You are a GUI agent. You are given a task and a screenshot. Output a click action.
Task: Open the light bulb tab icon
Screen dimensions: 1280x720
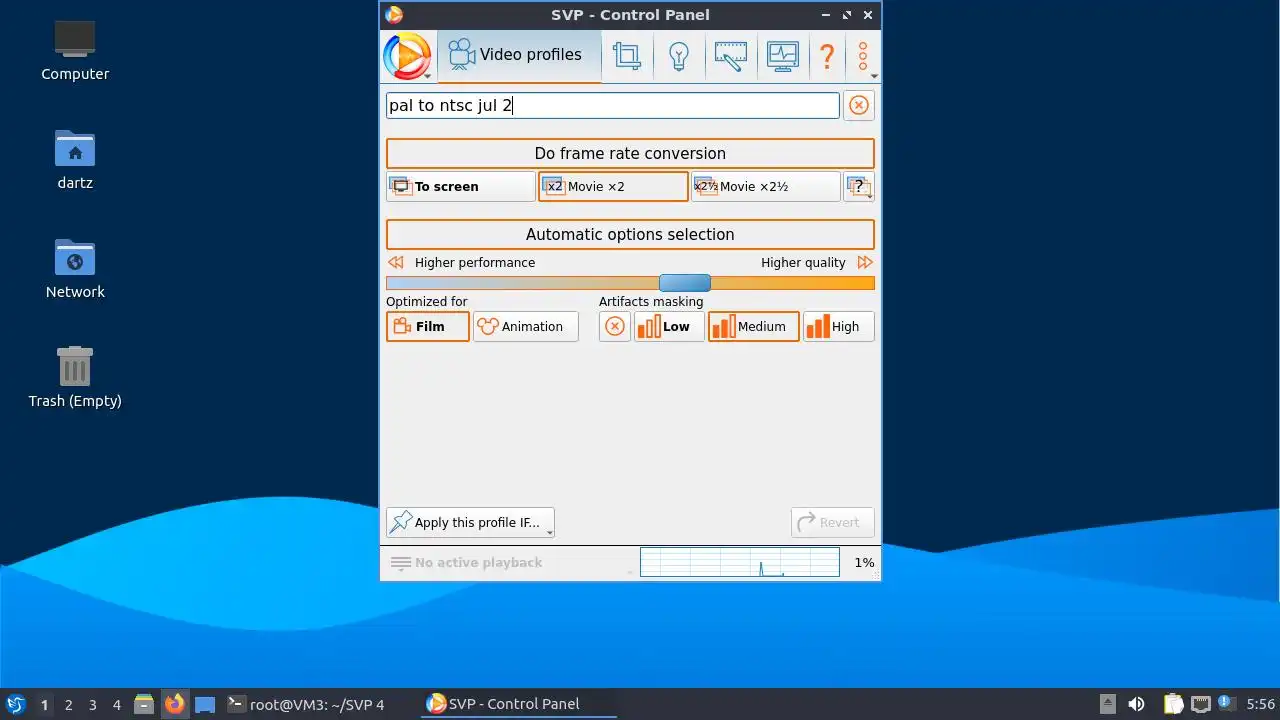tap(679, 55)
